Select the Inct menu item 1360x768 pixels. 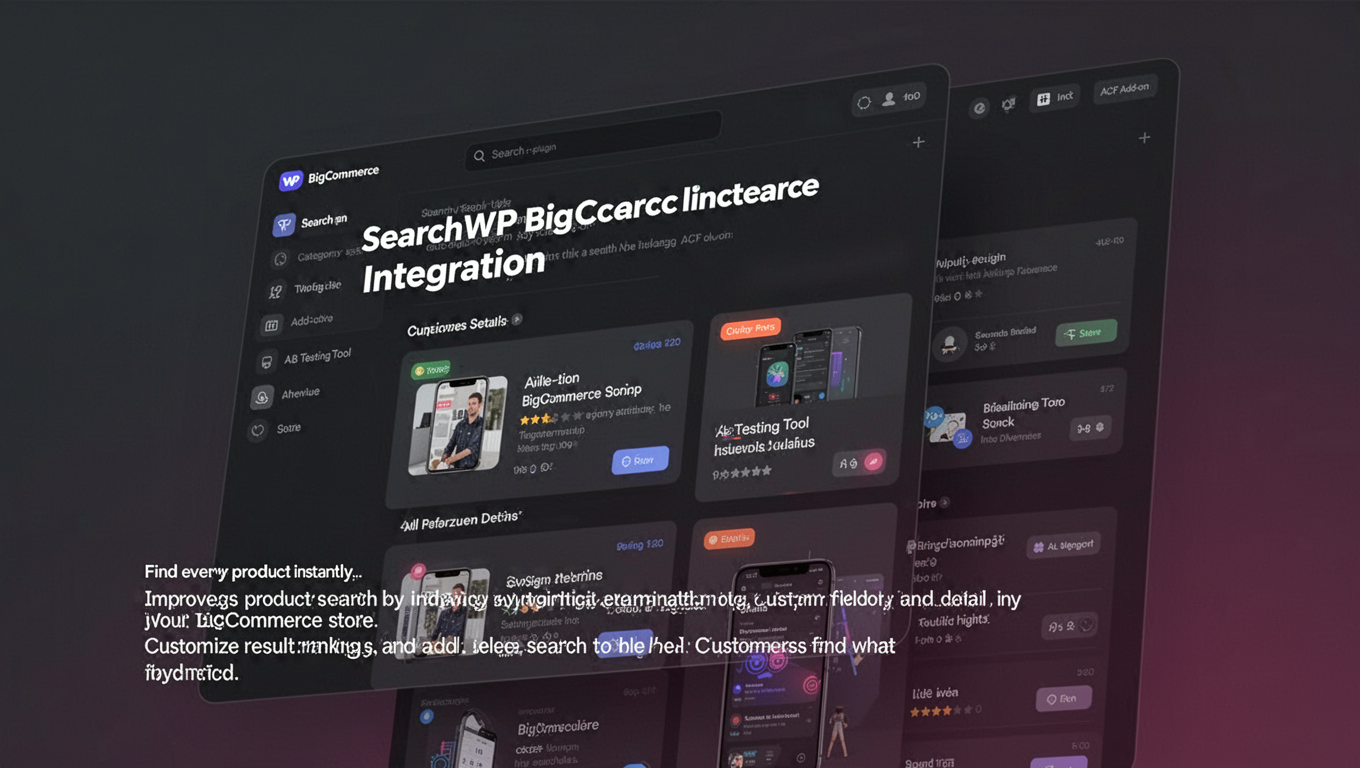pos(1055,97)
